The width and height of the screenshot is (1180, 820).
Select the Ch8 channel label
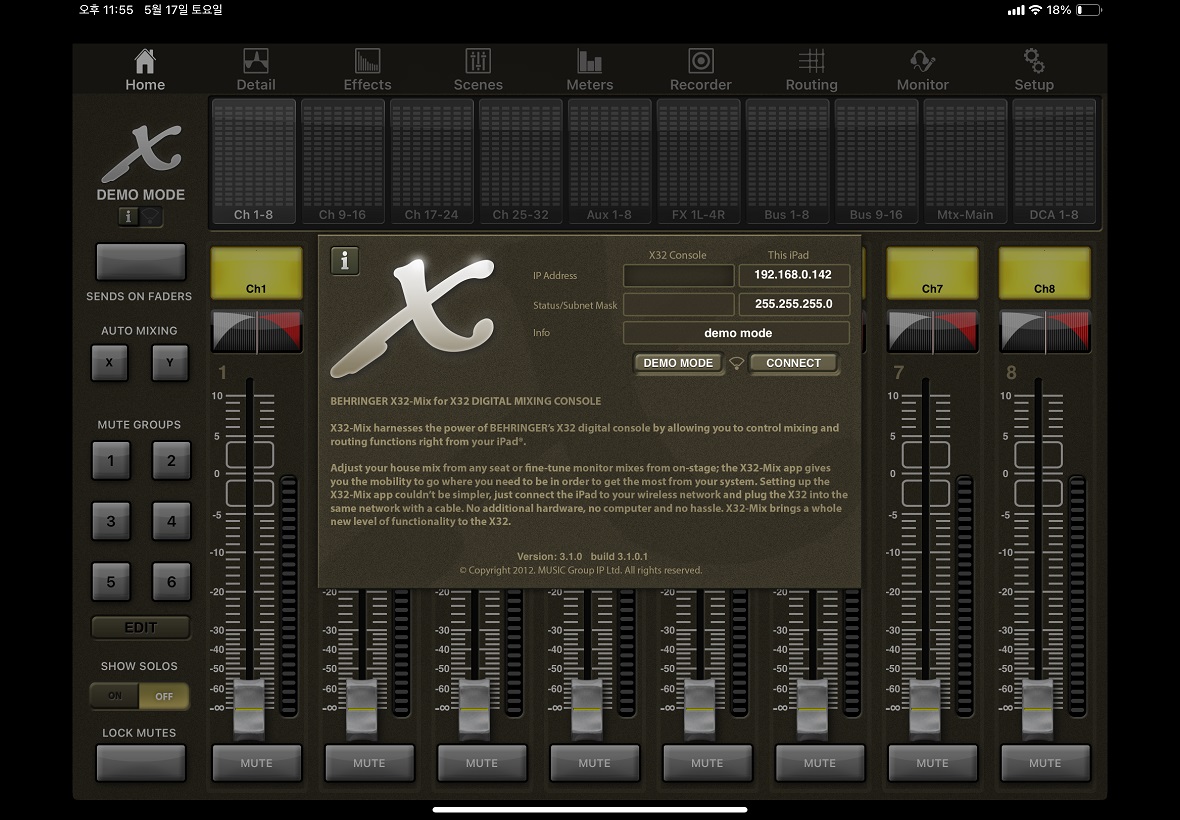coord(1045,273)
